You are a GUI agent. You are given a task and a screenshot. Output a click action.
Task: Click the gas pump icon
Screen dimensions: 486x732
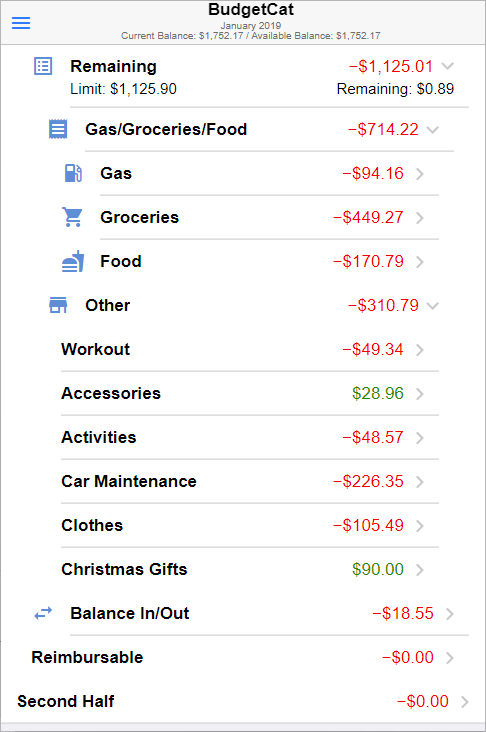click(73, 173)
